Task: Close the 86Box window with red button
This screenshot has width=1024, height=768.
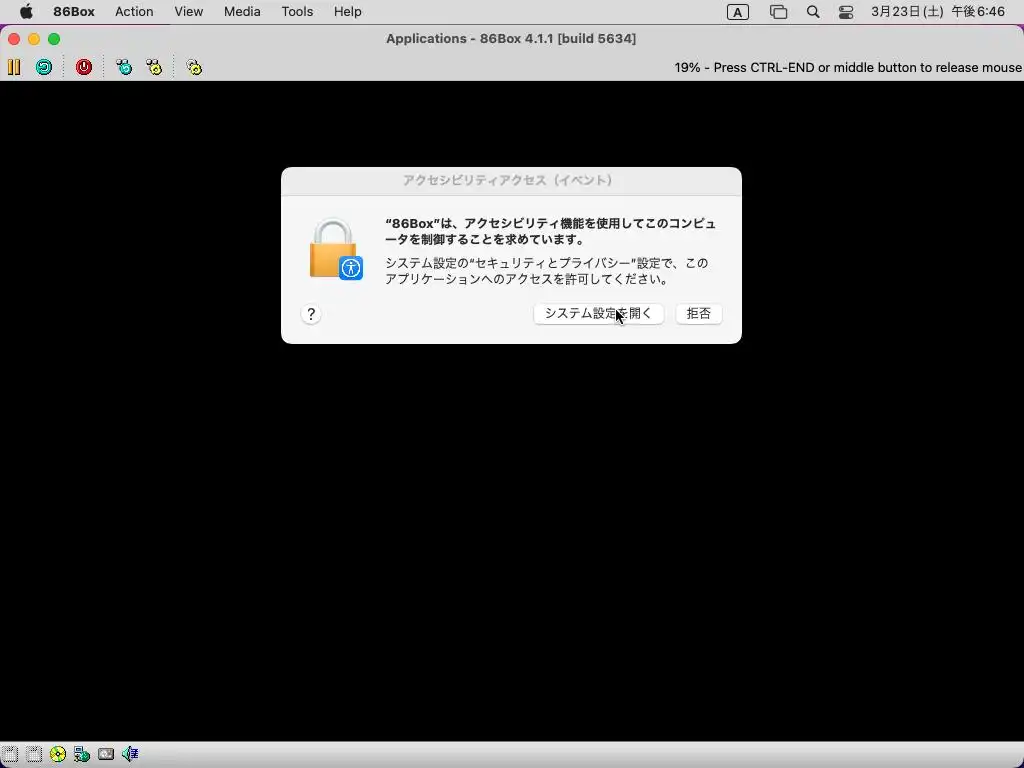Action: click(x=14, y=39)
